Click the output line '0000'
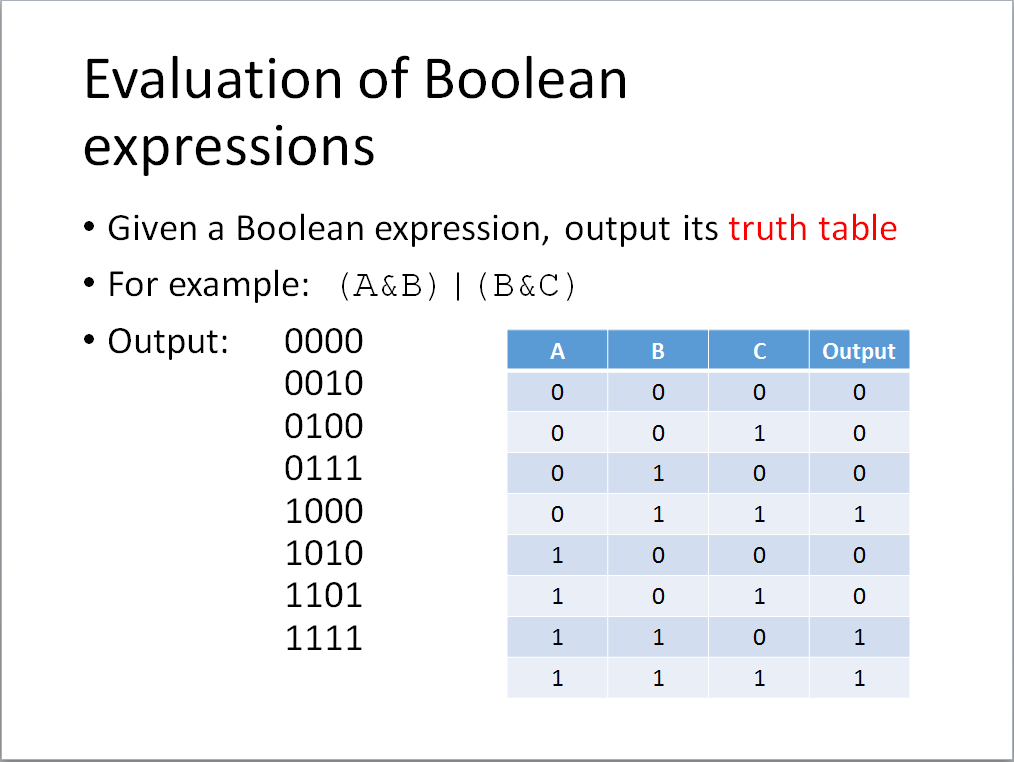 pyautogui.click(x=324, y=342)
